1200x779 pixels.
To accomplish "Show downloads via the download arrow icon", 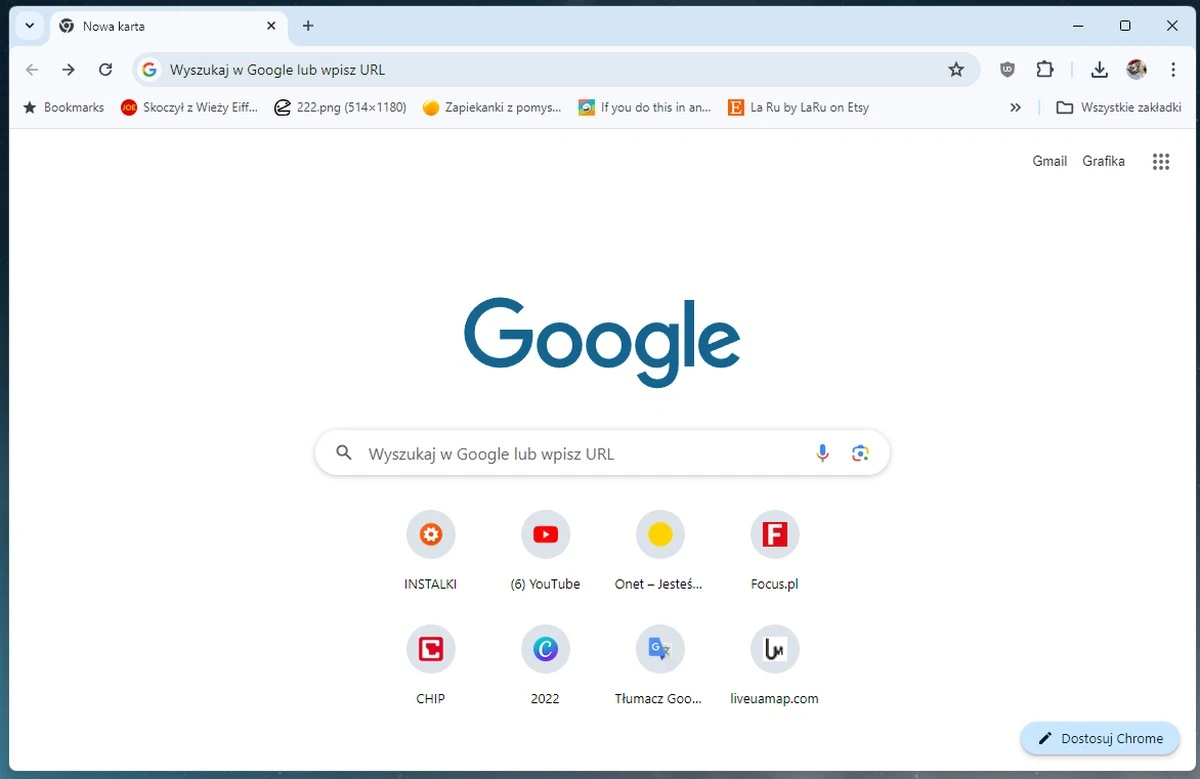I will [1099, 69].
